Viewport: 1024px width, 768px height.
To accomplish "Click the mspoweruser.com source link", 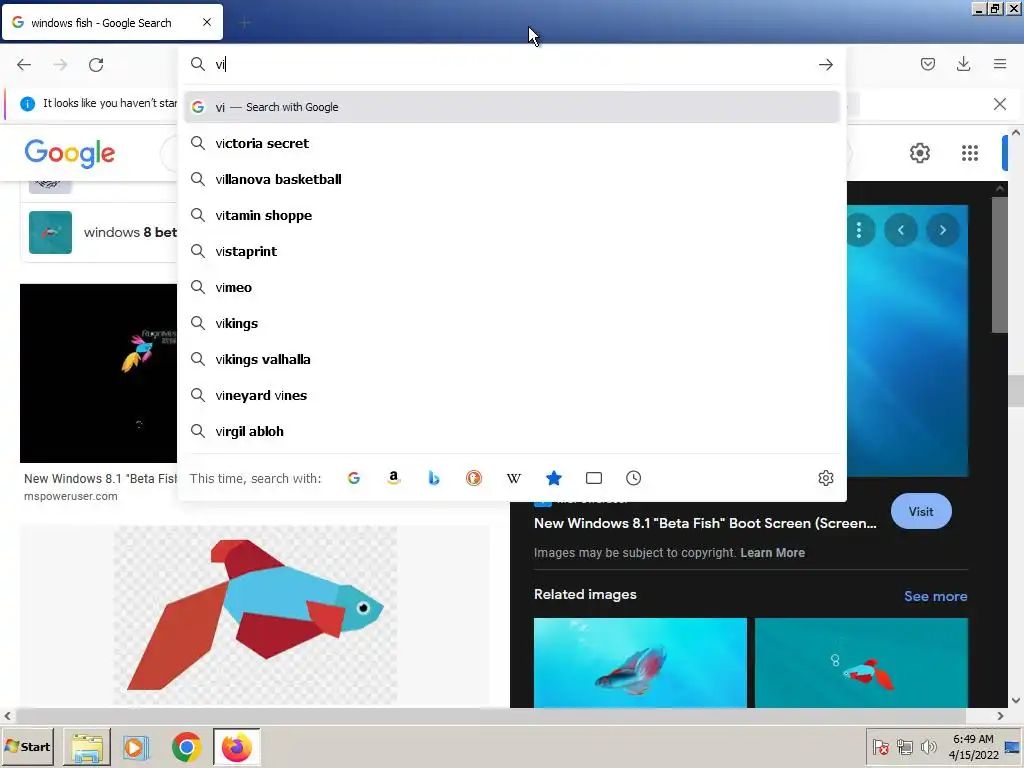I will [x=71, y=496].
